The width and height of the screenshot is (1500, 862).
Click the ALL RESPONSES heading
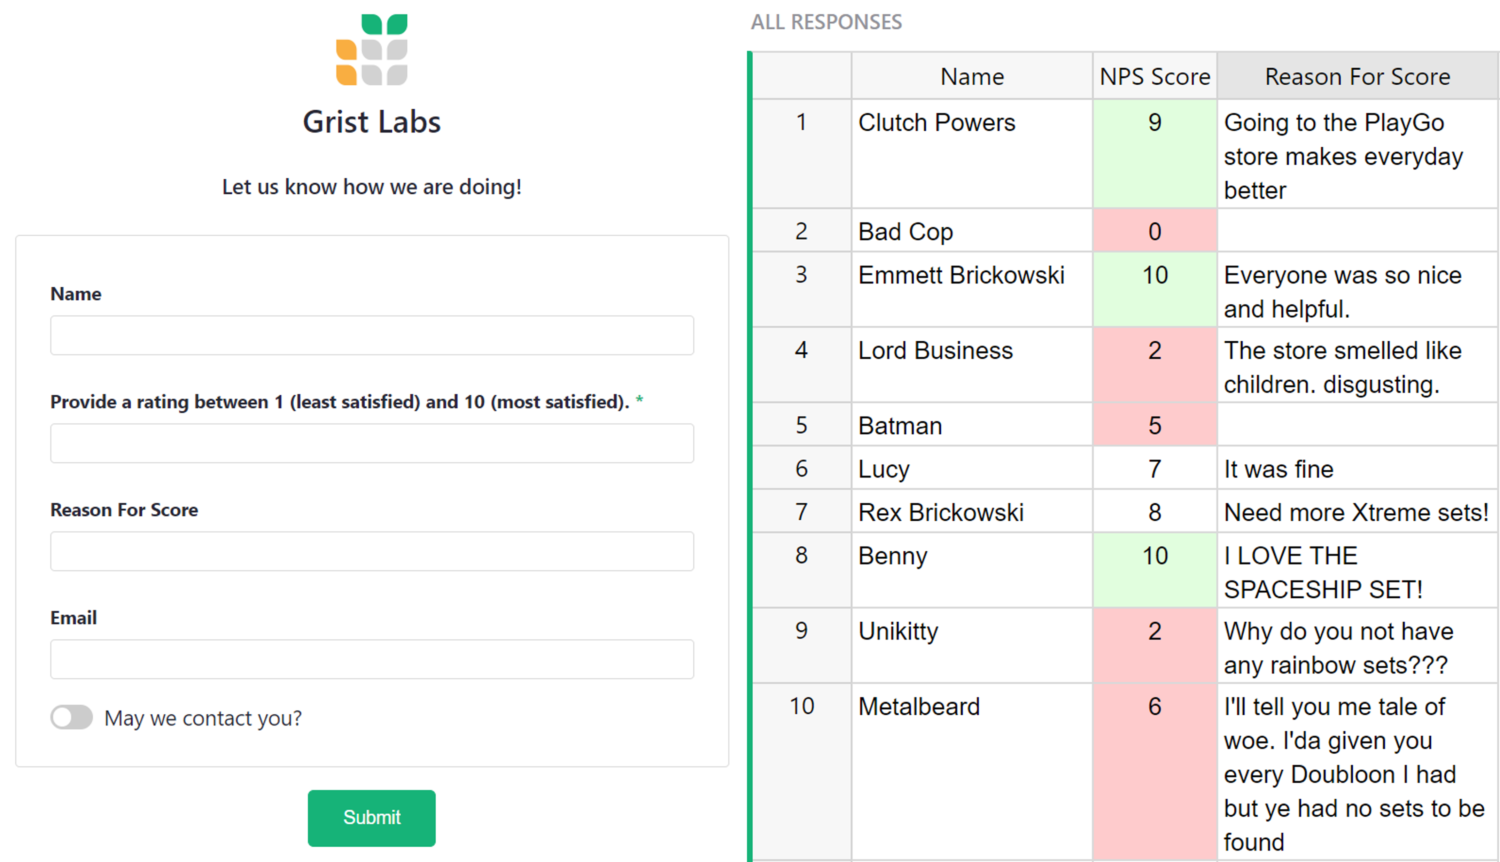point(827,21)
